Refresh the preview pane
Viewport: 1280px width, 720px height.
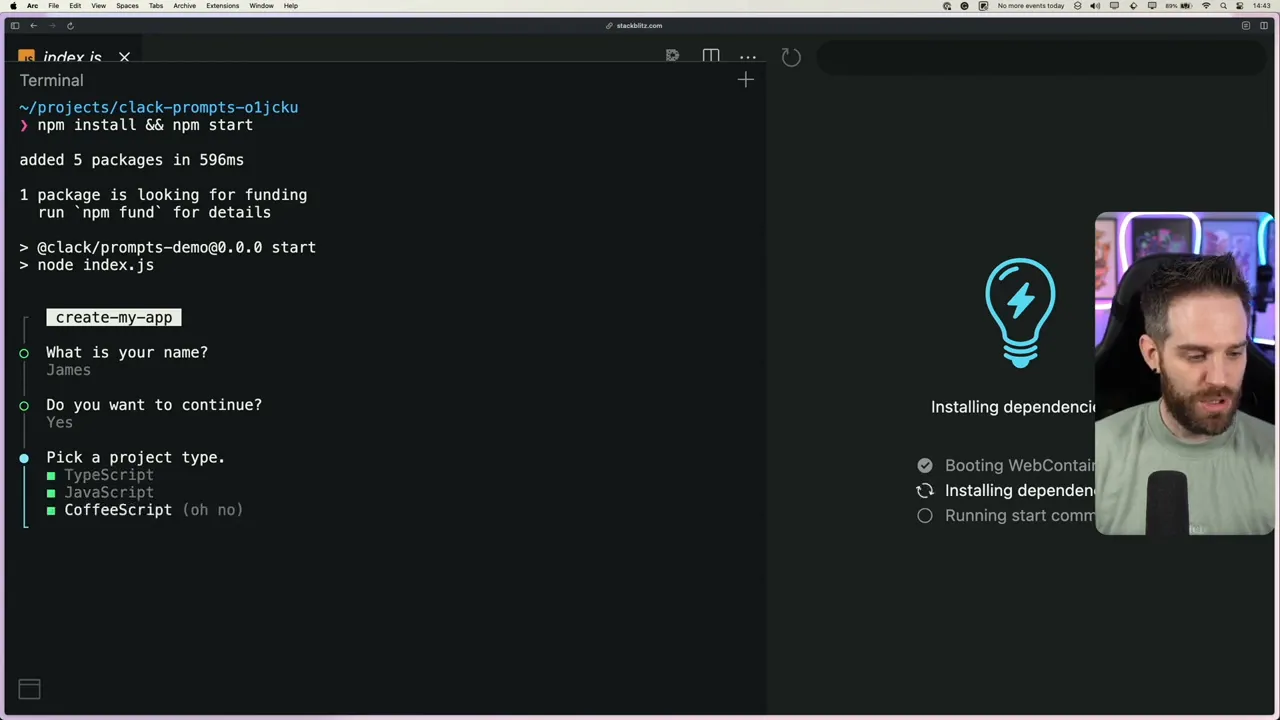point(791,57)
